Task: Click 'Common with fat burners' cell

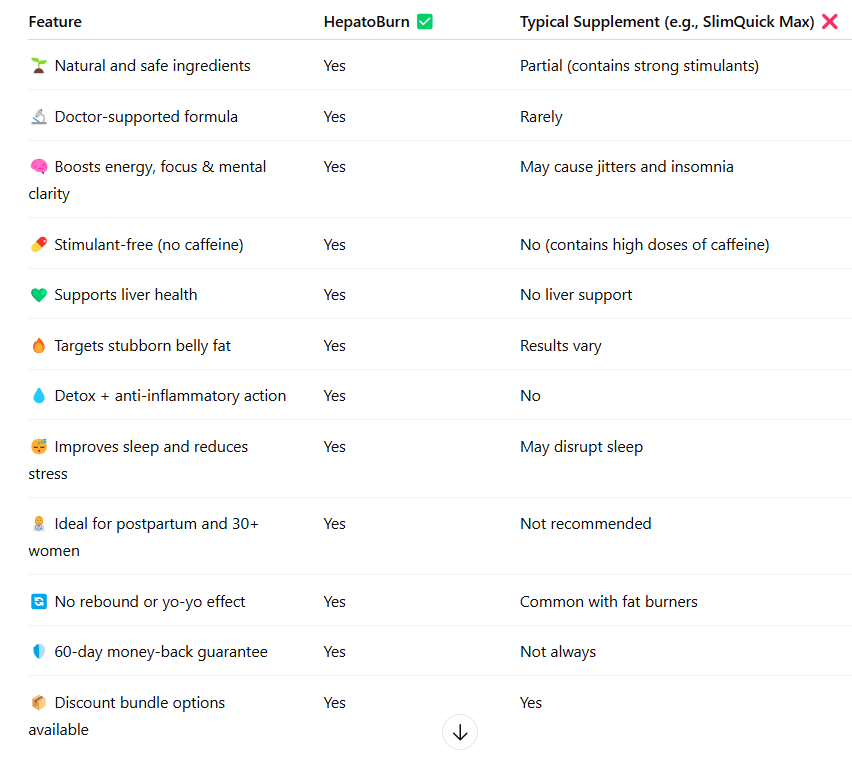Action: pos(609,602)
